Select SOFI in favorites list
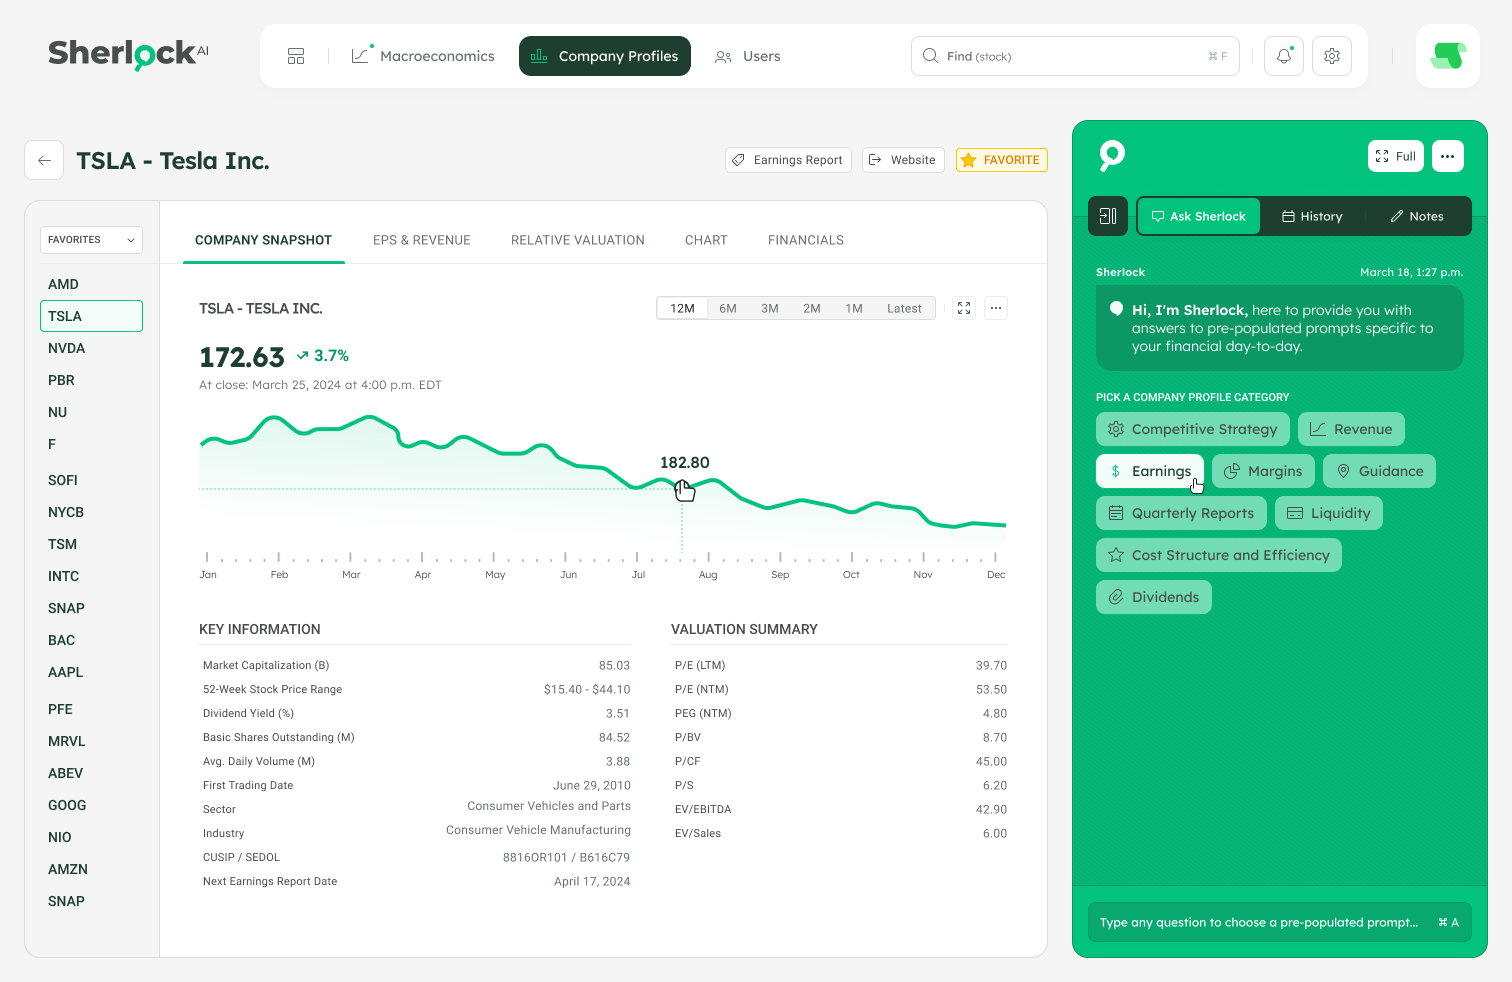The width and height of the screenshot is (1512, 982). coord(63,480)
